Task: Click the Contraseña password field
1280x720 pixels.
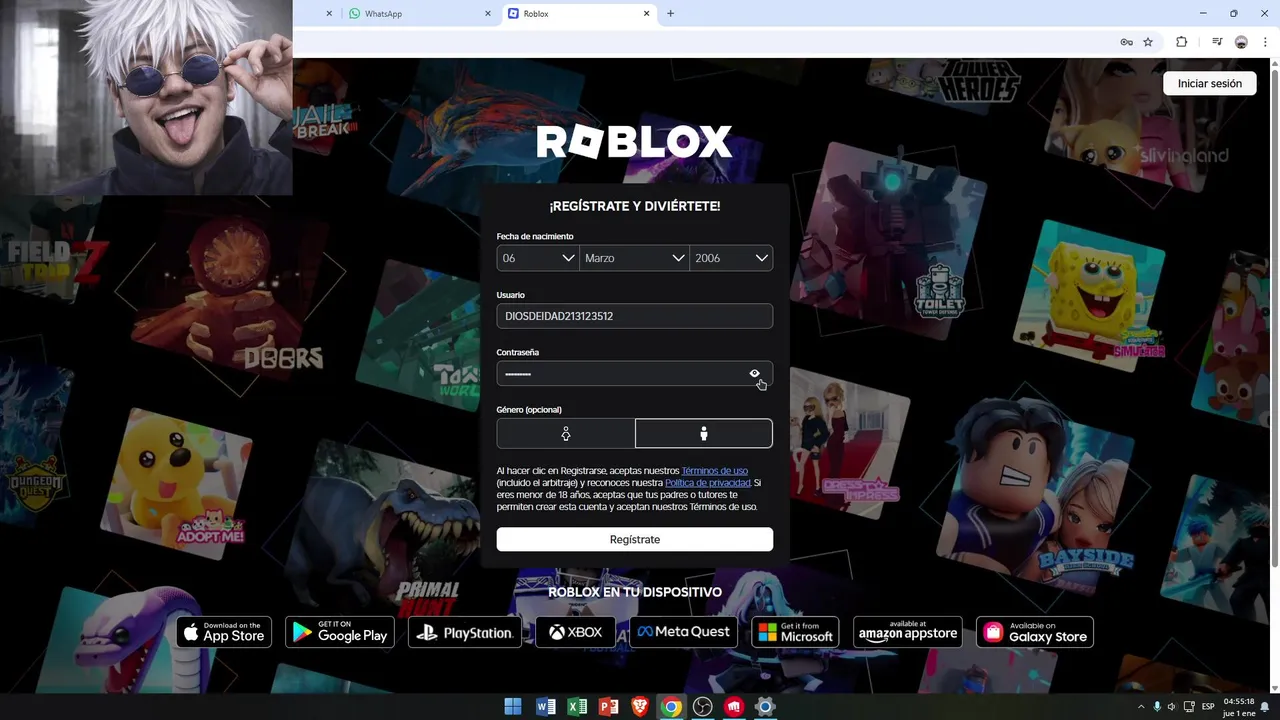Action: [x=634, y=374]
